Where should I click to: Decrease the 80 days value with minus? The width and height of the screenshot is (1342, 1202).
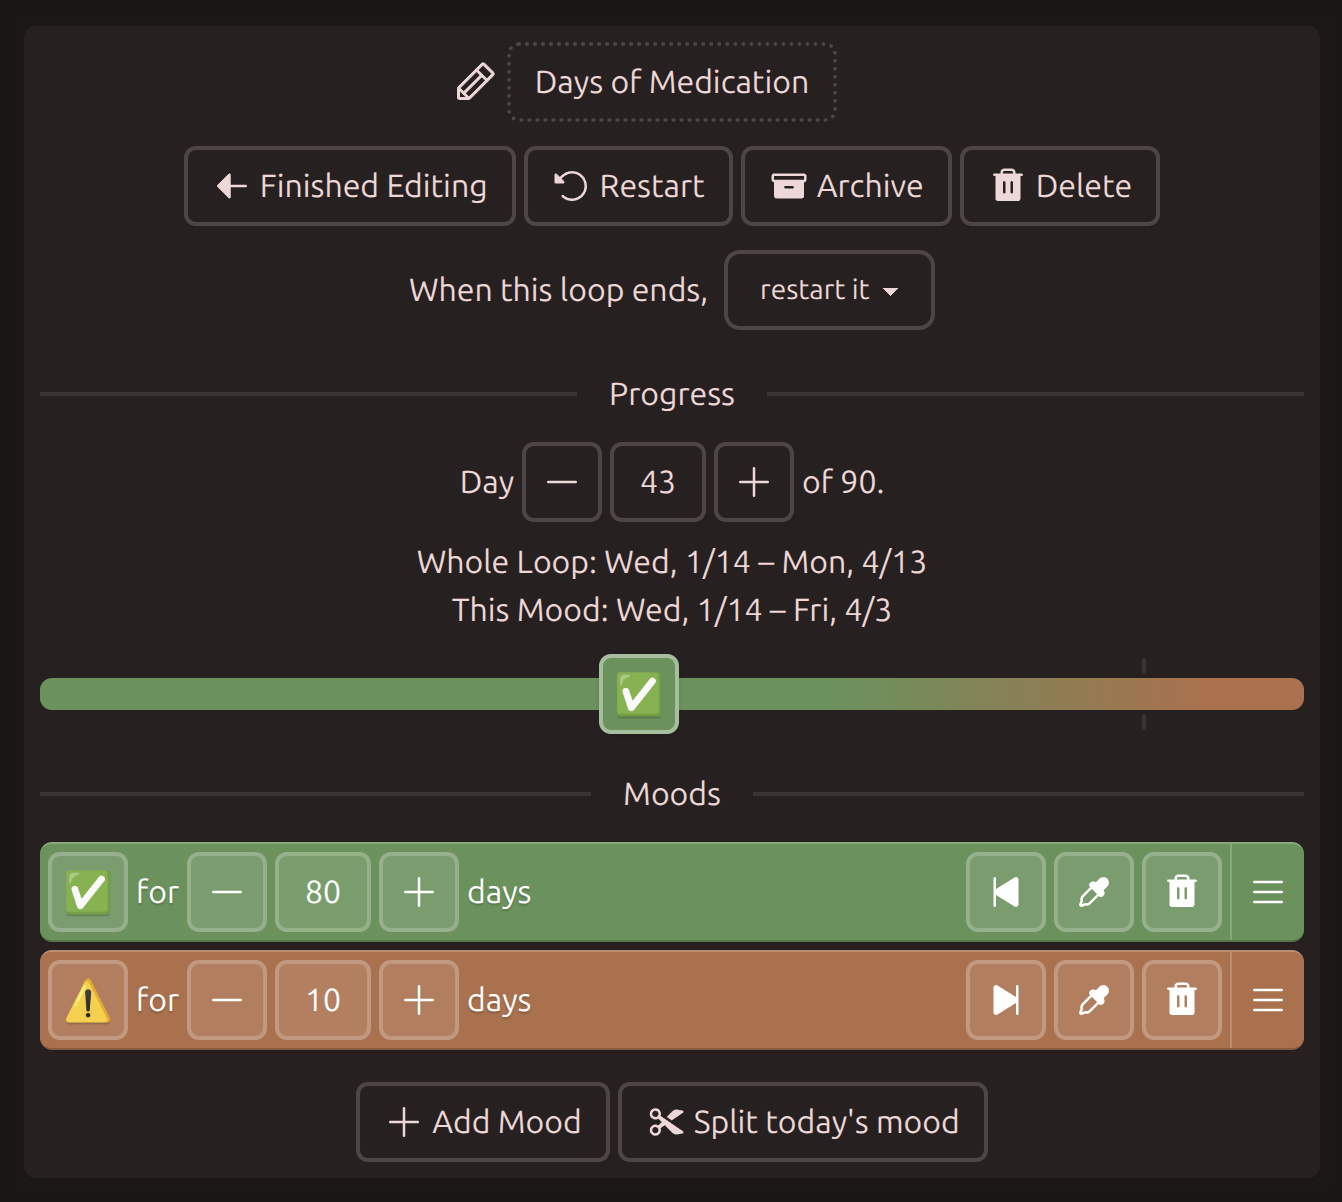[x=226, y=892]
